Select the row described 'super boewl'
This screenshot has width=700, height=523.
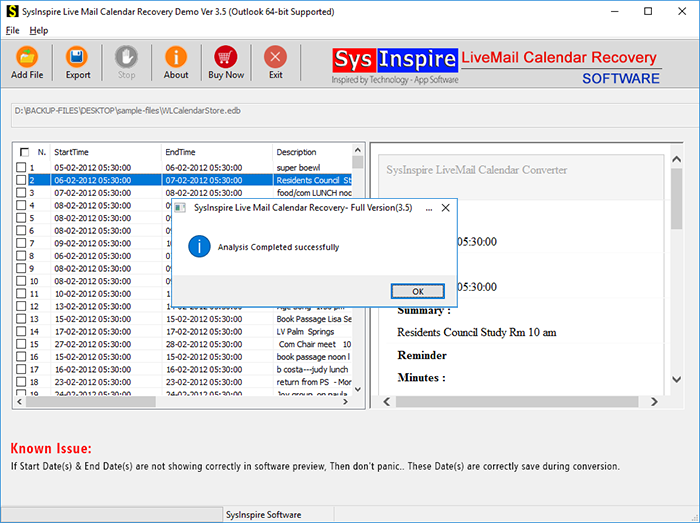click(183, 168)
